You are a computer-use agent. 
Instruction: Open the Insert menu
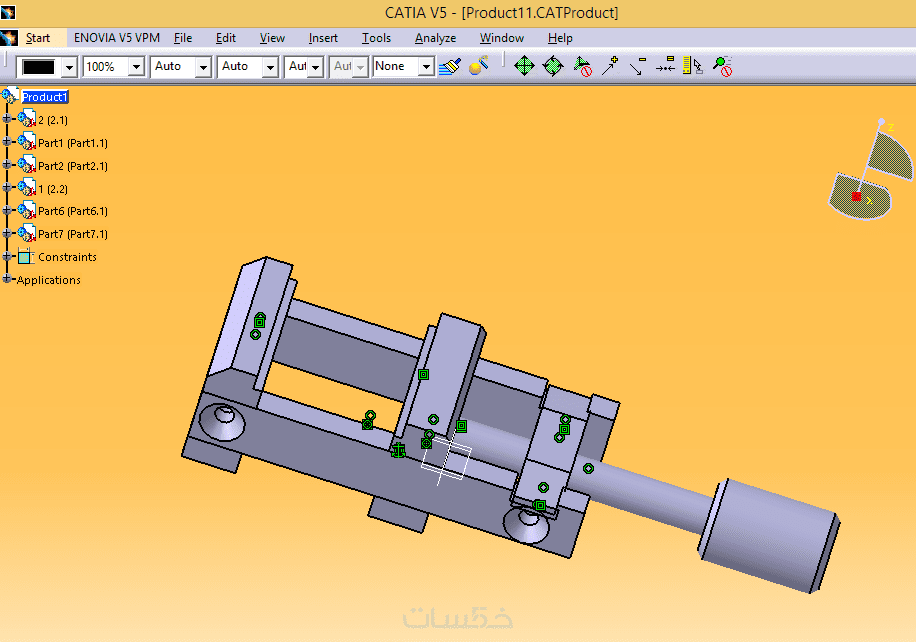pyautogui.click(x=323, y=38)
